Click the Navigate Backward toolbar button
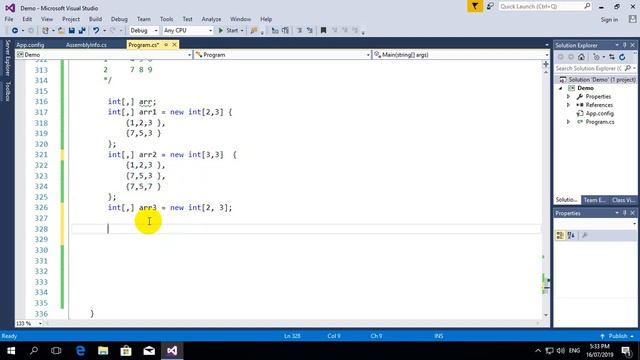The image size is (640, 360). click(15, 30)
